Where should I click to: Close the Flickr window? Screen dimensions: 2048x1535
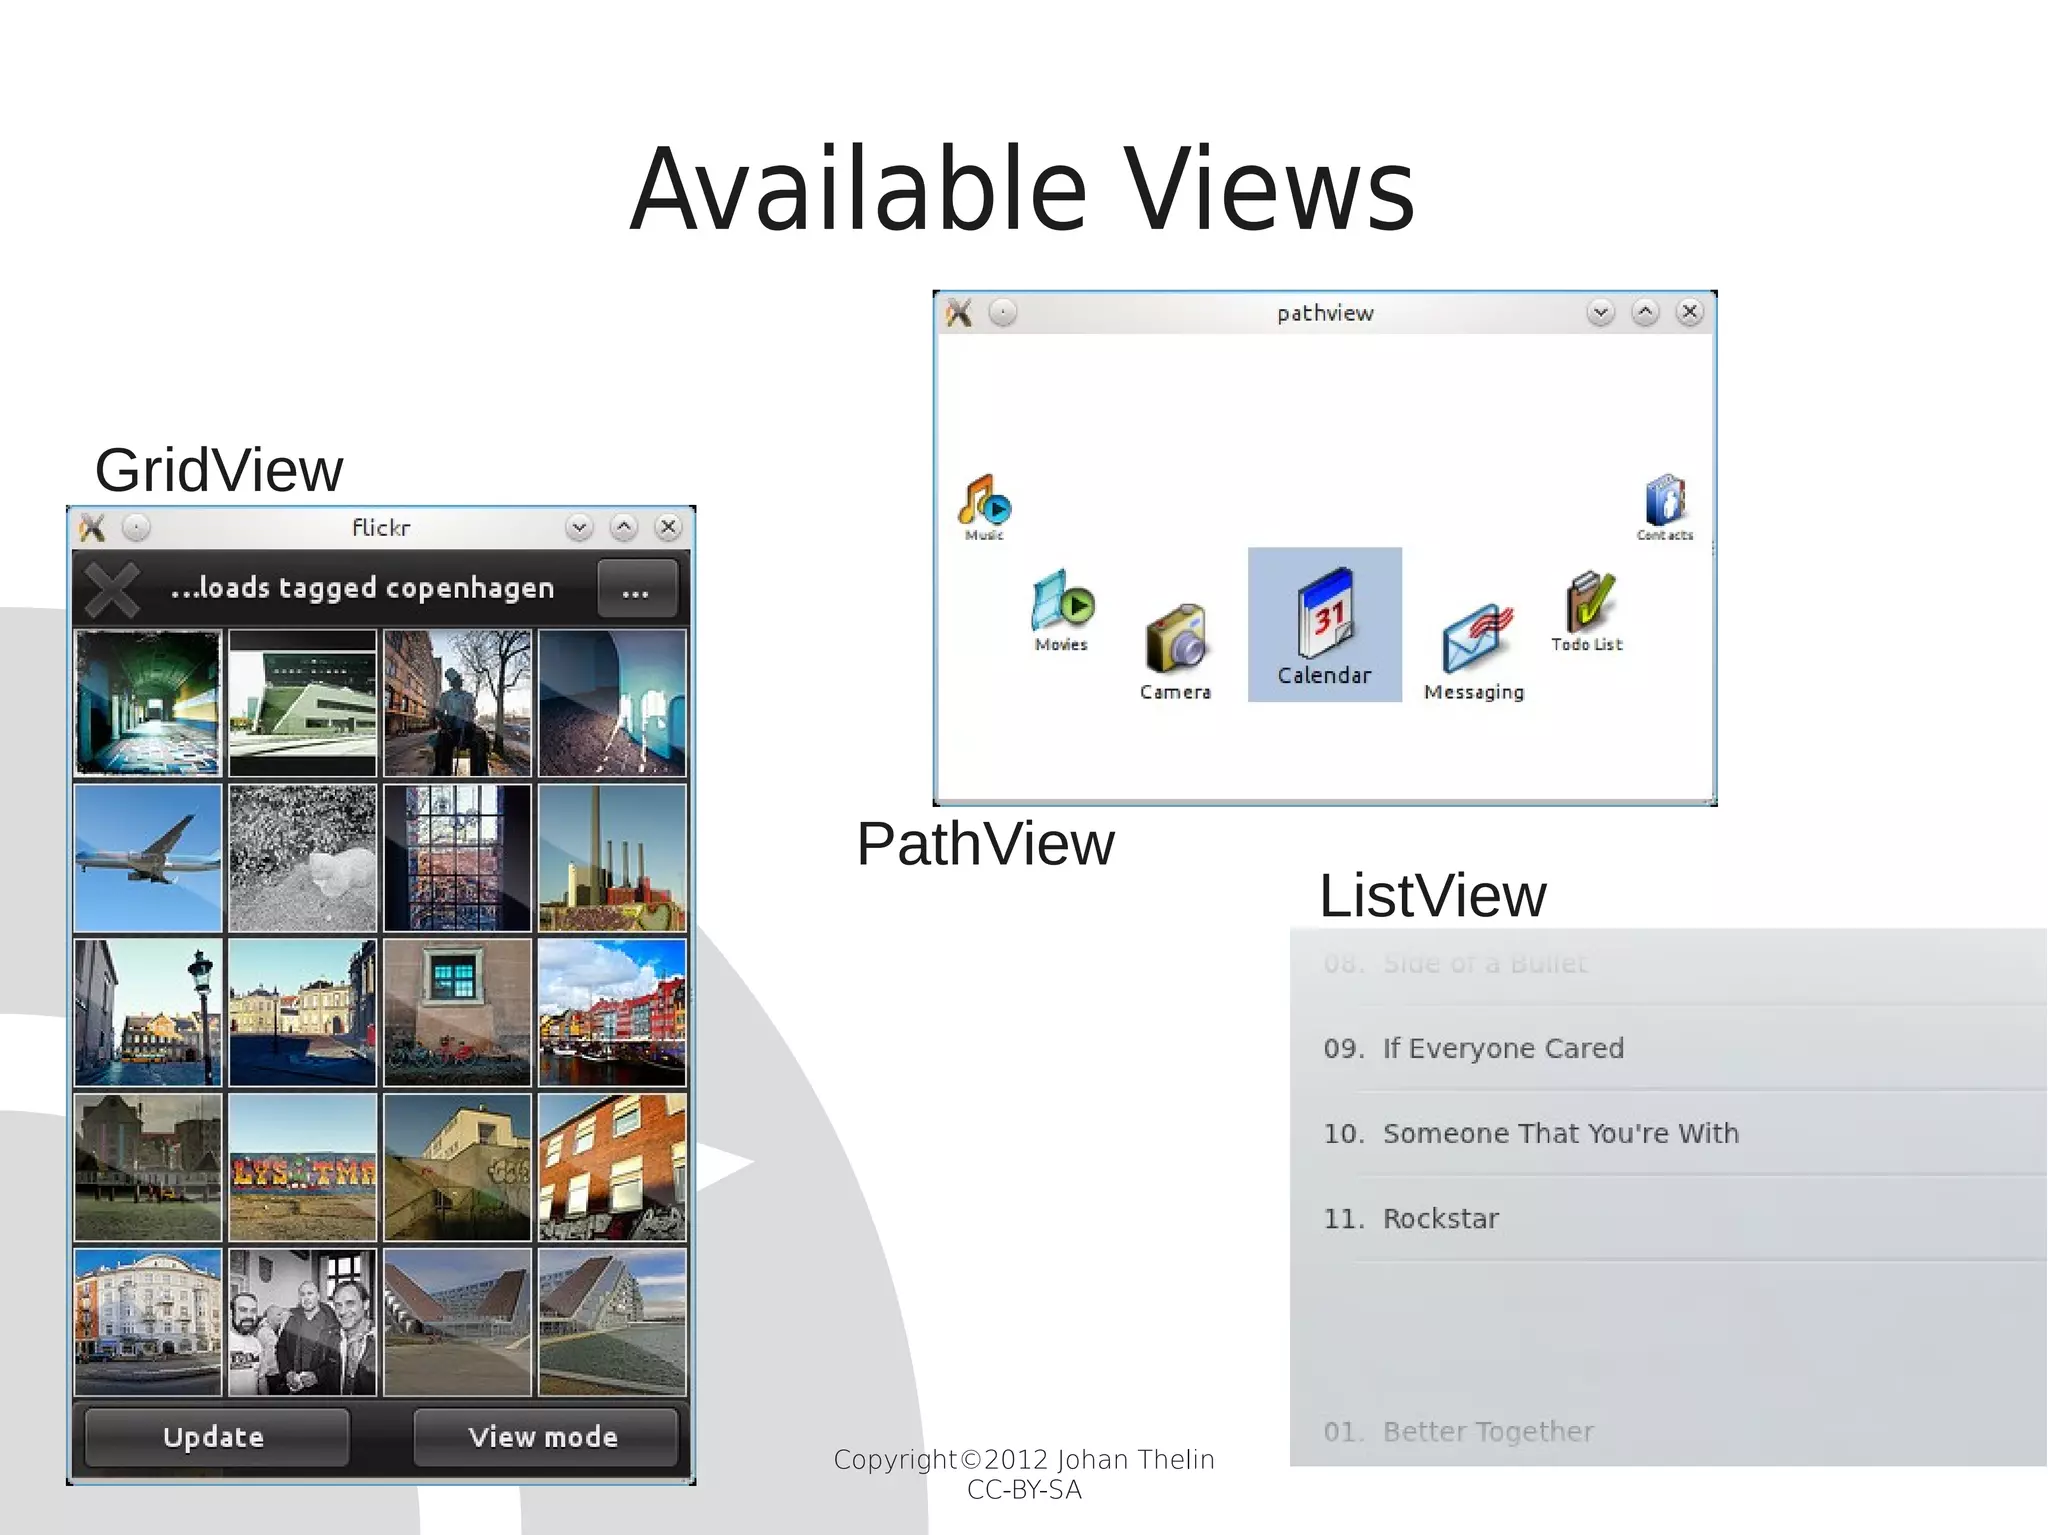click(x=668, y=527)
